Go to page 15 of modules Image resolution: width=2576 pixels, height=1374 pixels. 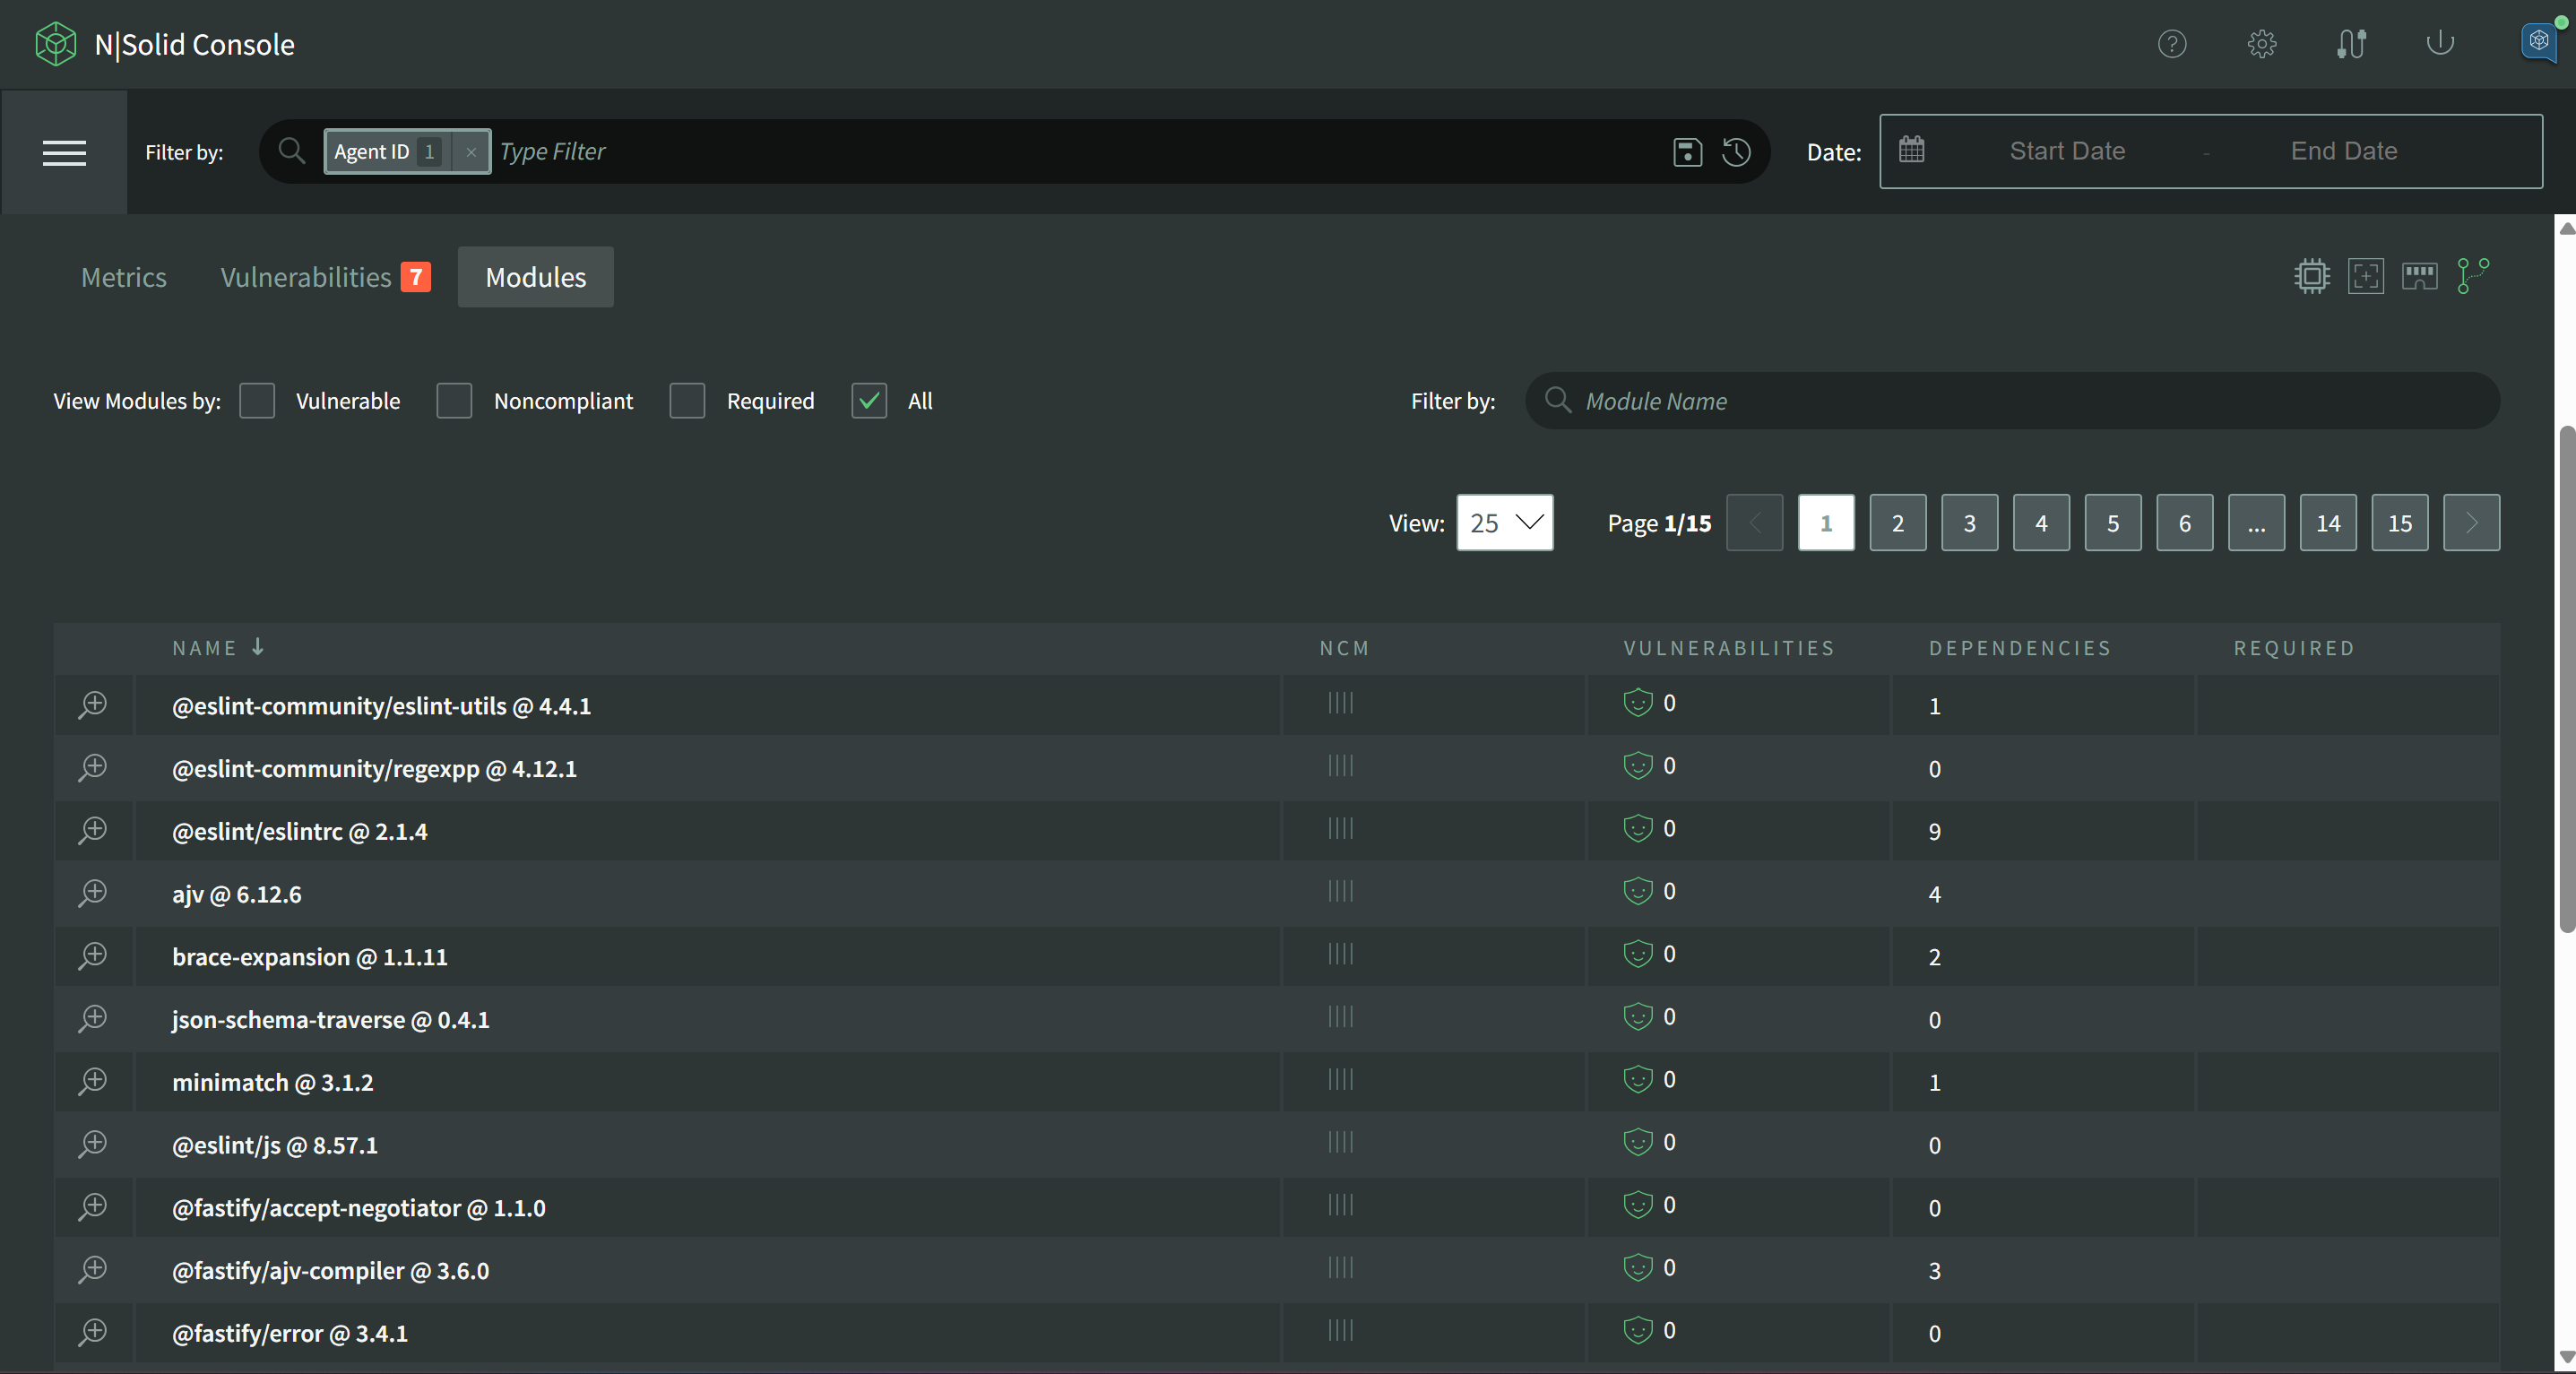2399,523
